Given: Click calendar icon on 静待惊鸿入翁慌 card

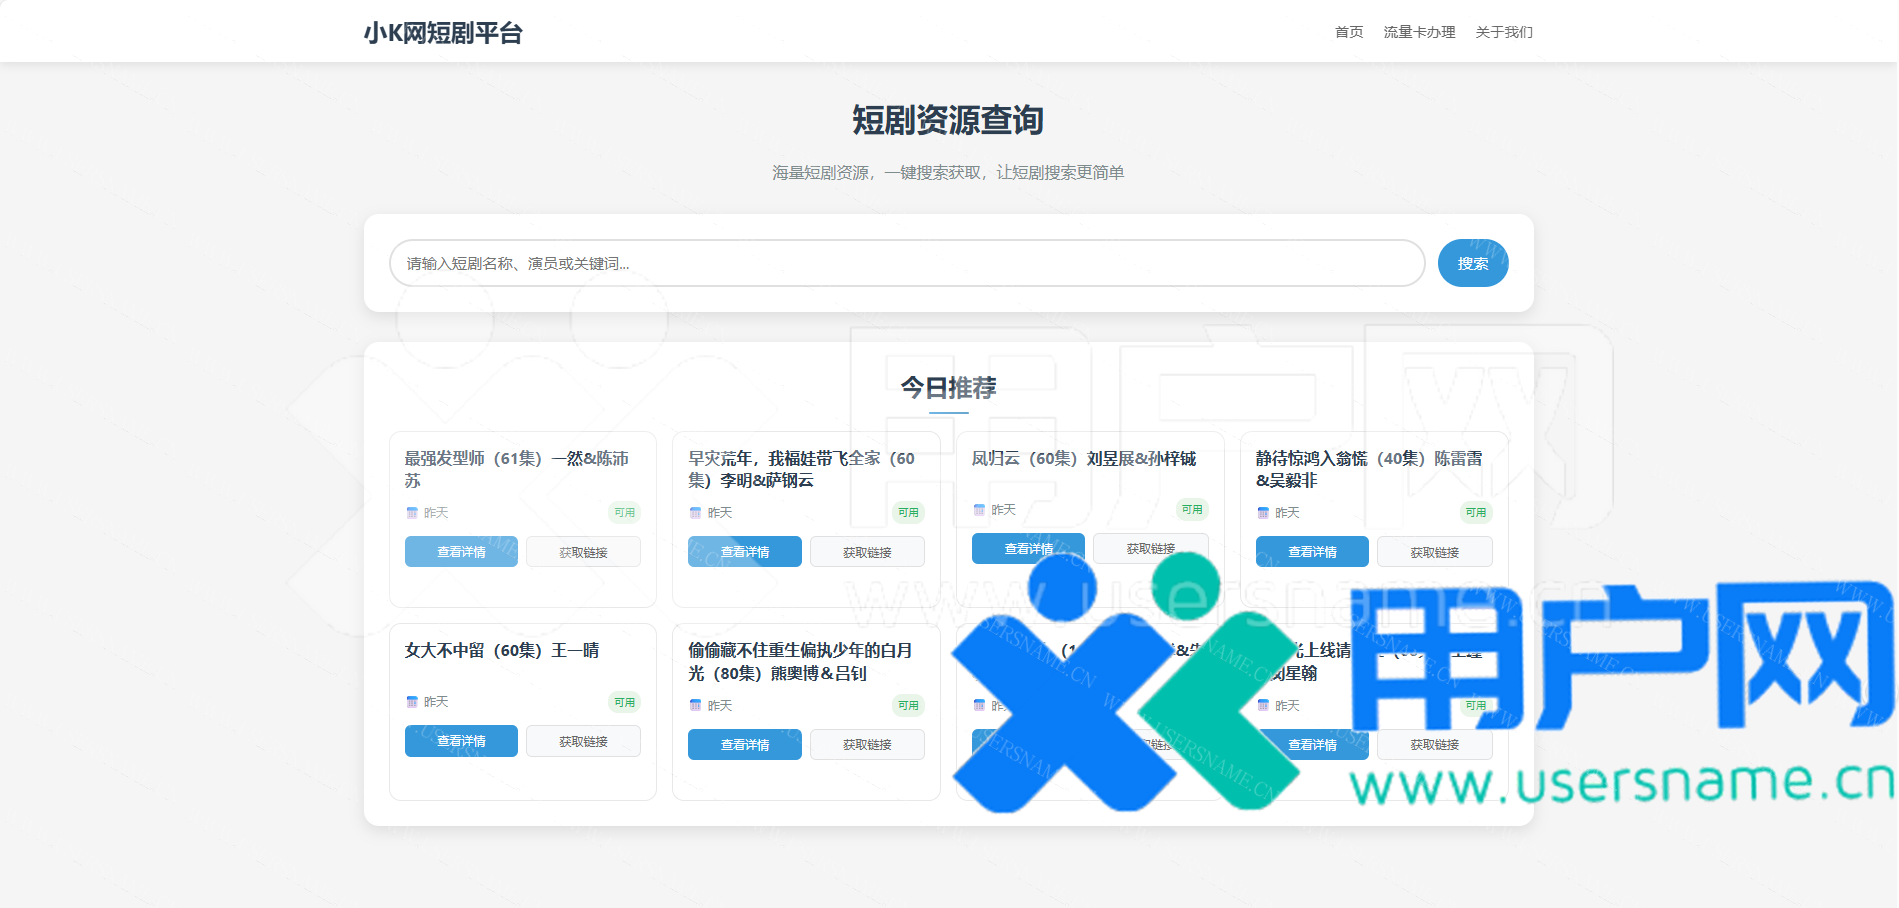Looking at the screenshot, I should 1263,513.
